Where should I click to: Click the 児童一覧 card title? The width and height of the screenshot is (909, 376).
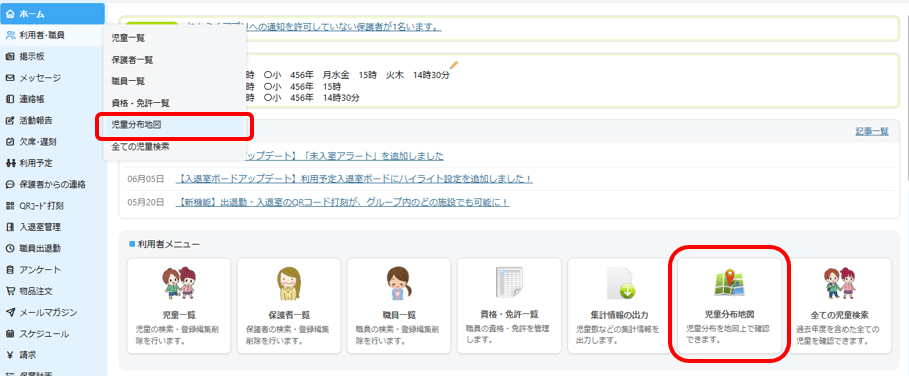click(x=179, y=315)
